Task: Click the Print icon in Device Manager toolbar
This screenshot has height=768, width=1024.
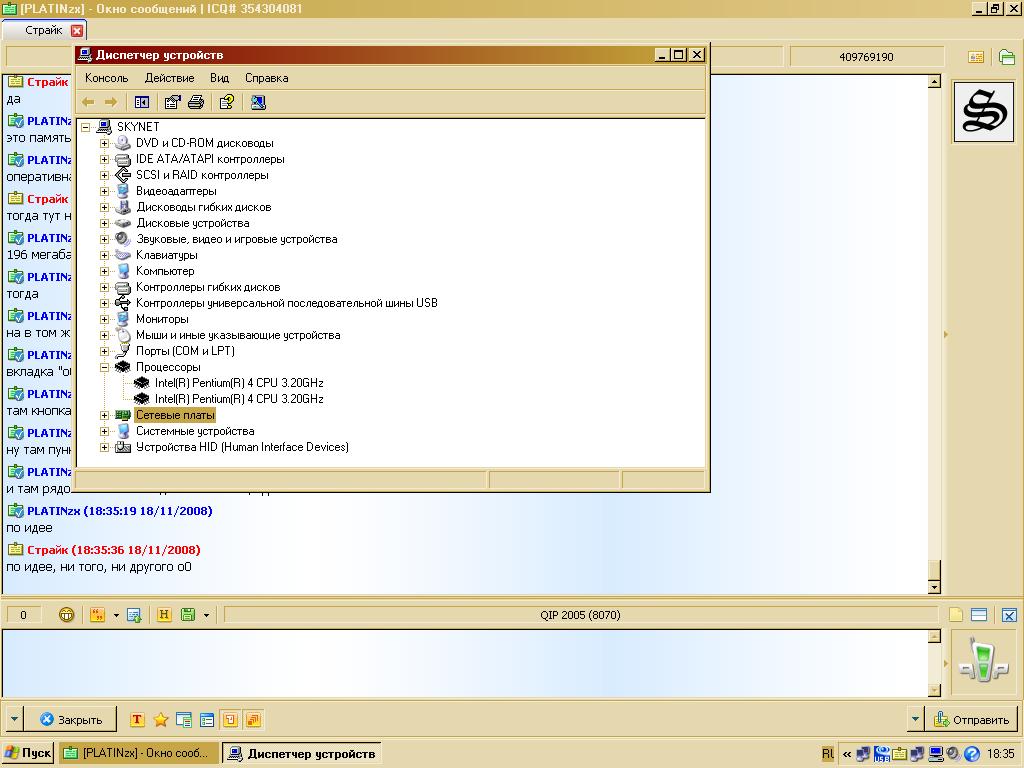Action: [x=196, y=102]
